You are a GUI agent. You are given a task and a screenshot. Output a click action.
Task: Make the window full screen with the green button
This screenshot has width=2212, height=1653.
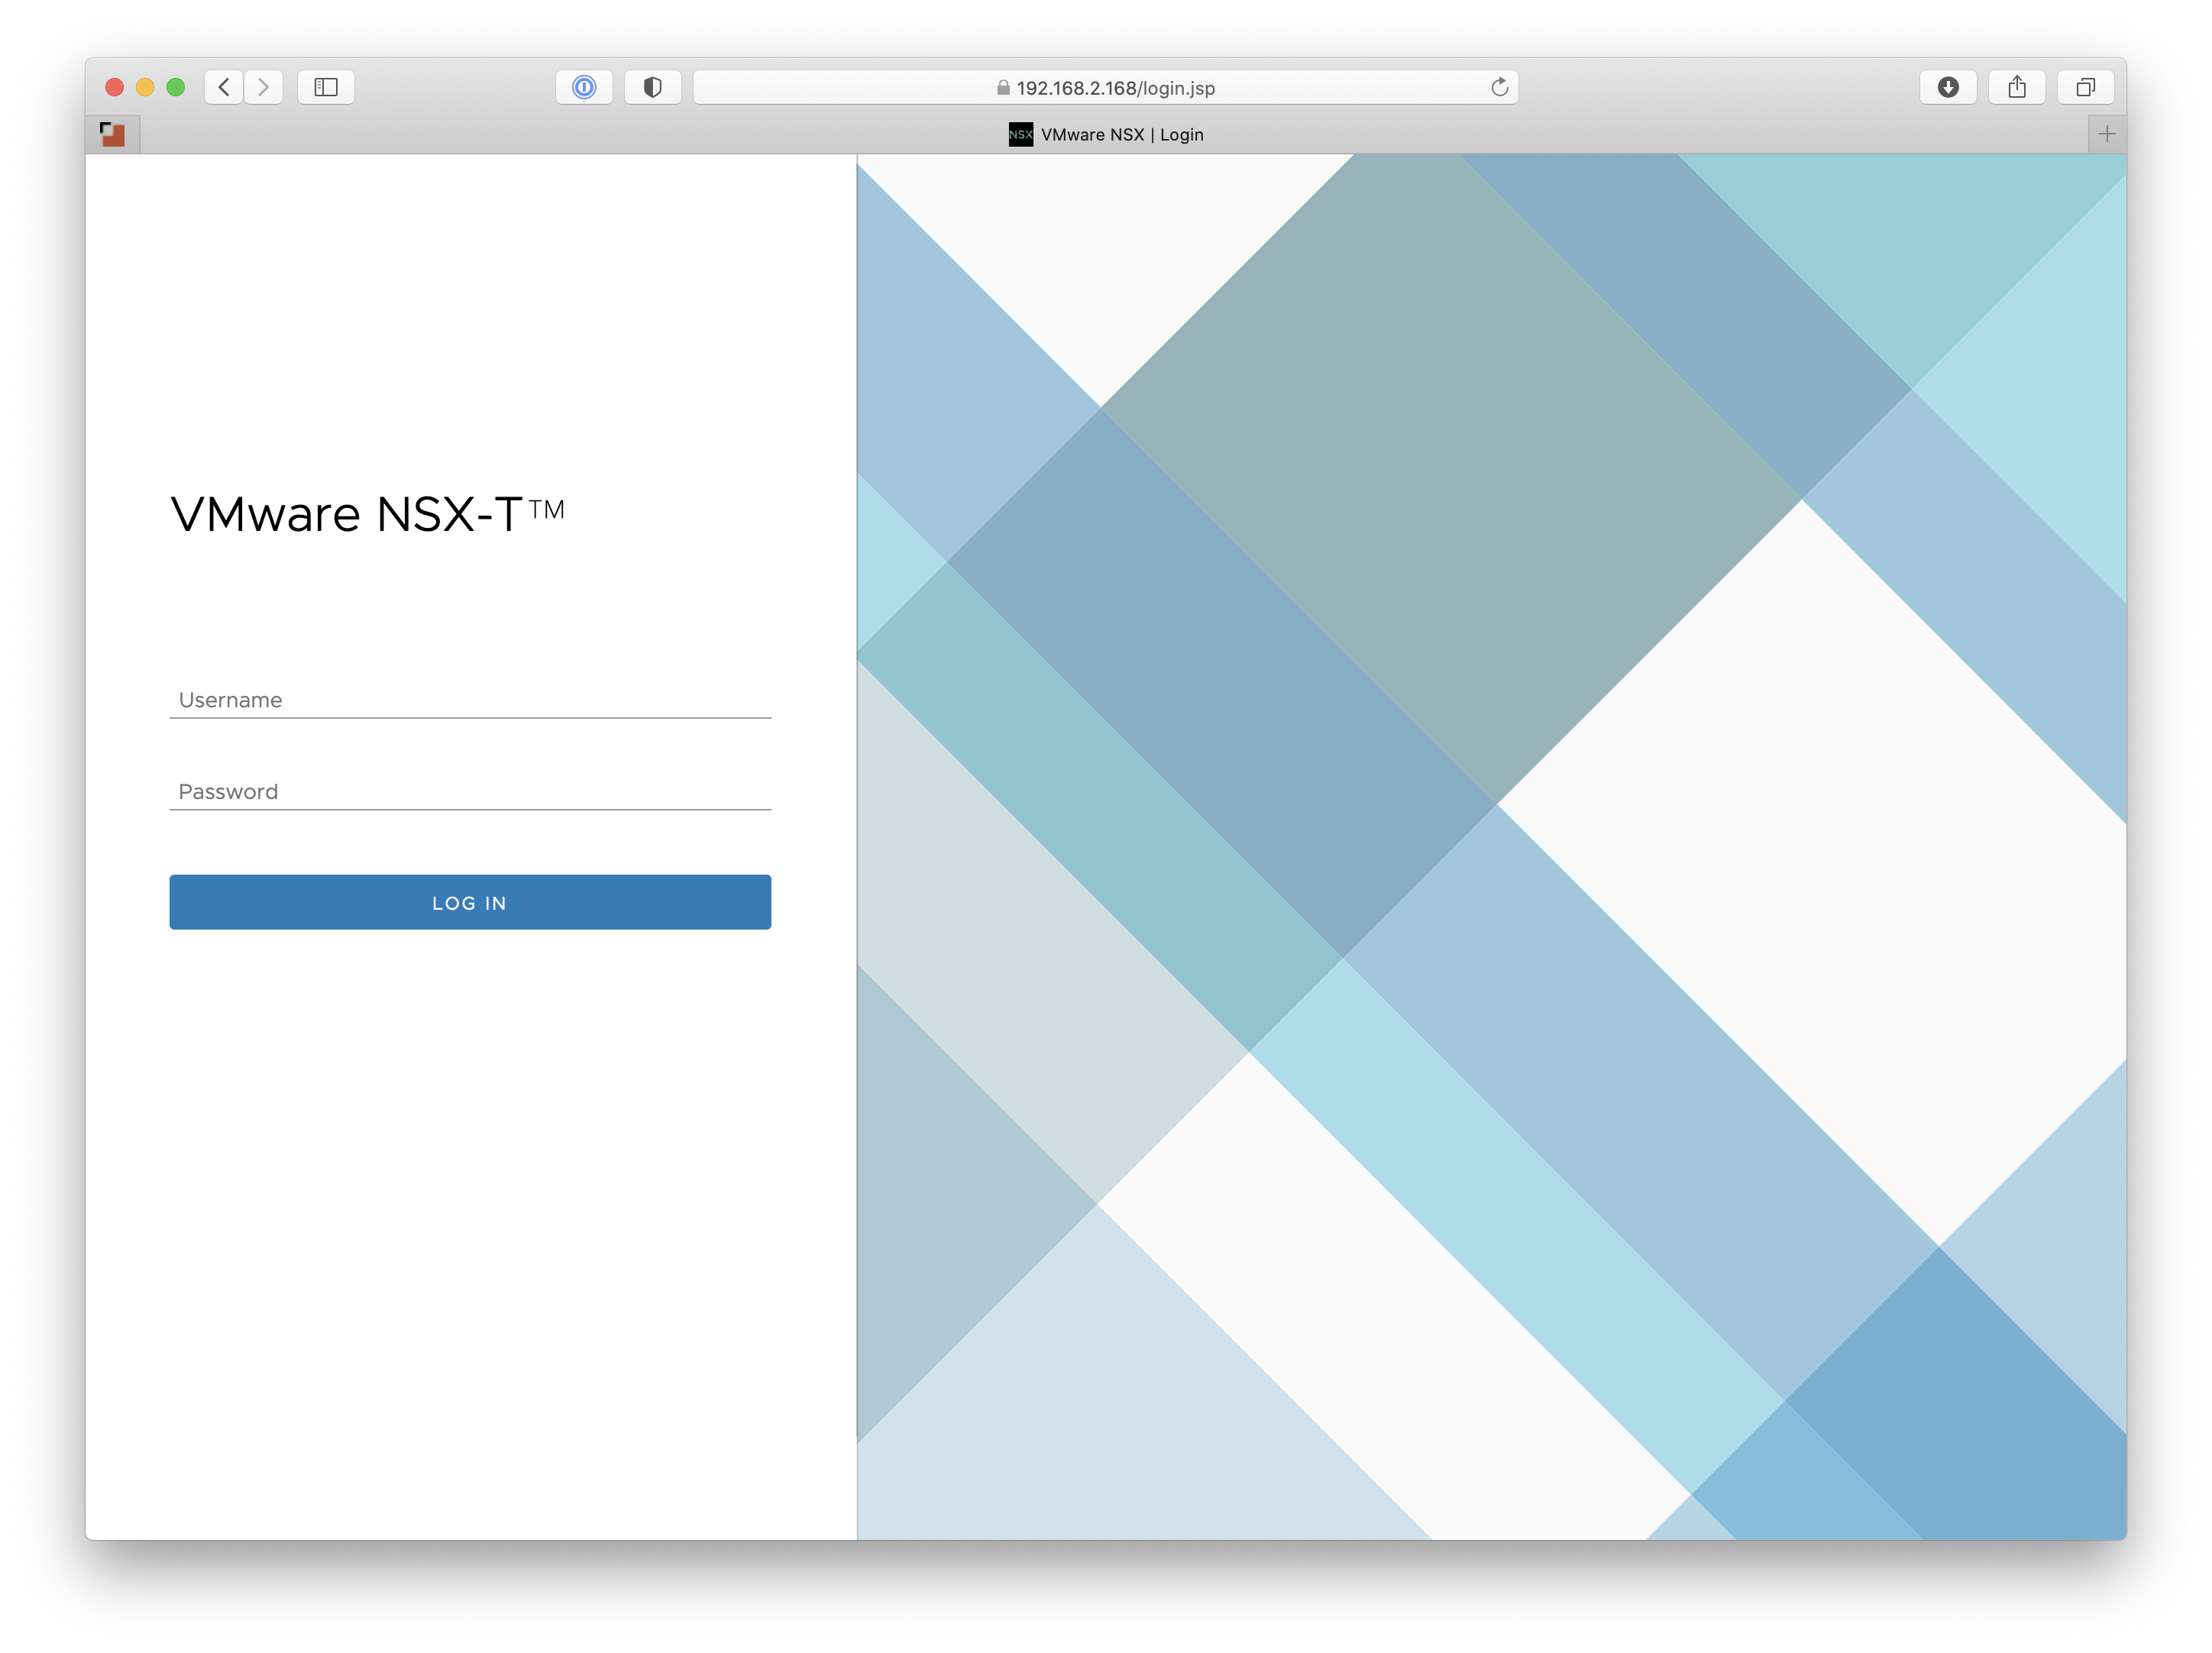coord(176,87)
